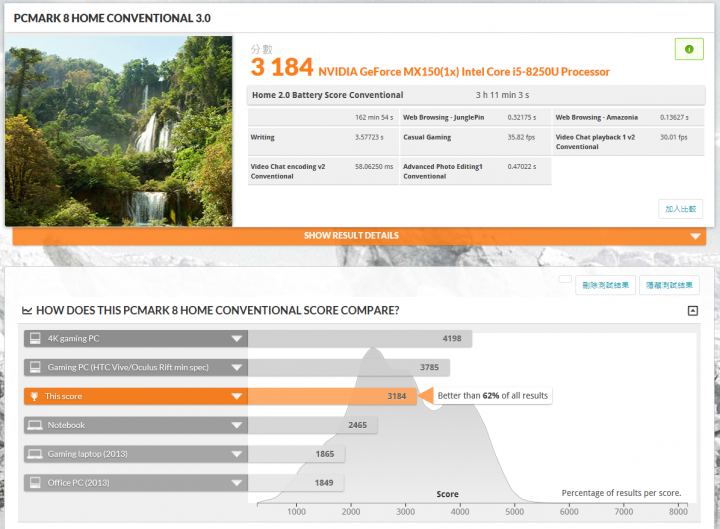Image resolution: width=720 pixels, height=529 pixels.
Task: Expand the 4K gaming PC dropdown
Action: (x=236, y=339)
